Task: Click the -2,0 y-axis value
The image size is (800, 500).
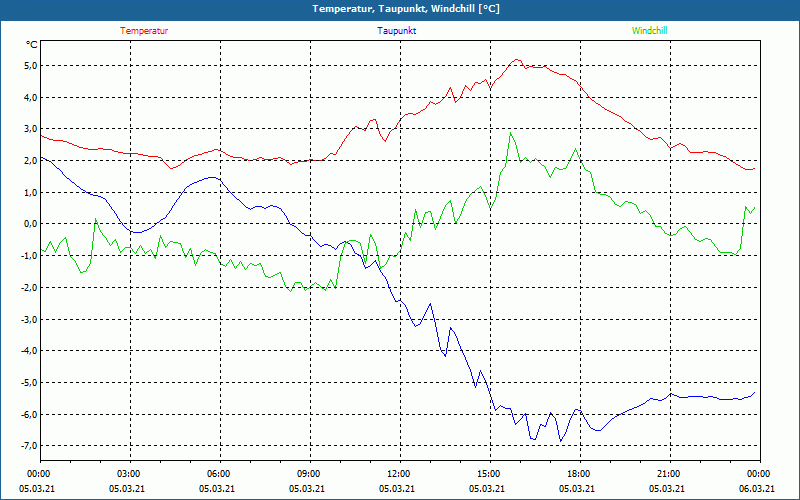Action: point(29,287)
